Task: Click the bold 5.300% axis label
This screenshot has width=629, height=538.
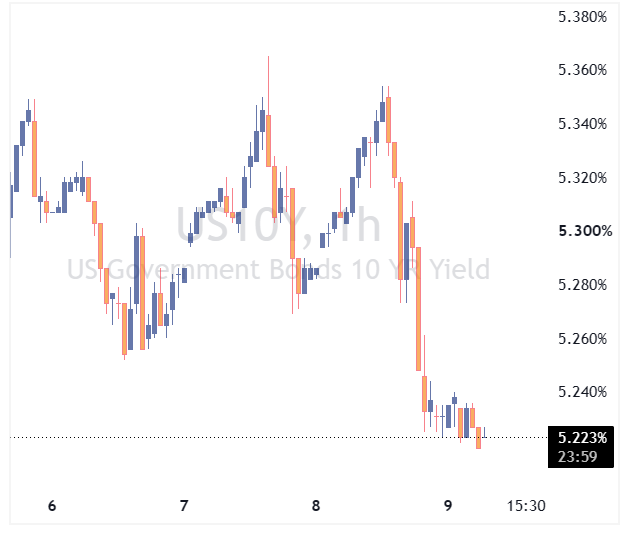Action: point(585,231)
